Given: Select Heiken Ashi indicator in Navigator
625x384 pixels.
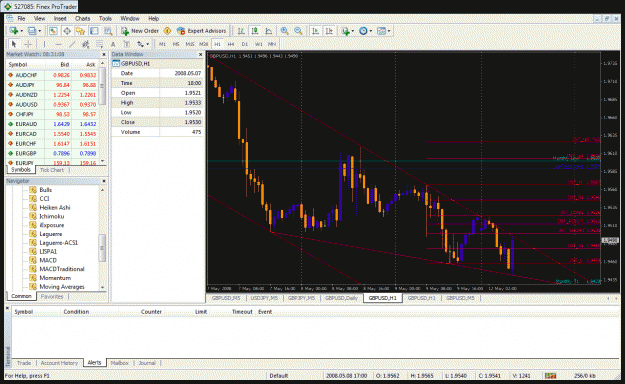Looking at the screenshot, I should pos(55,207).
